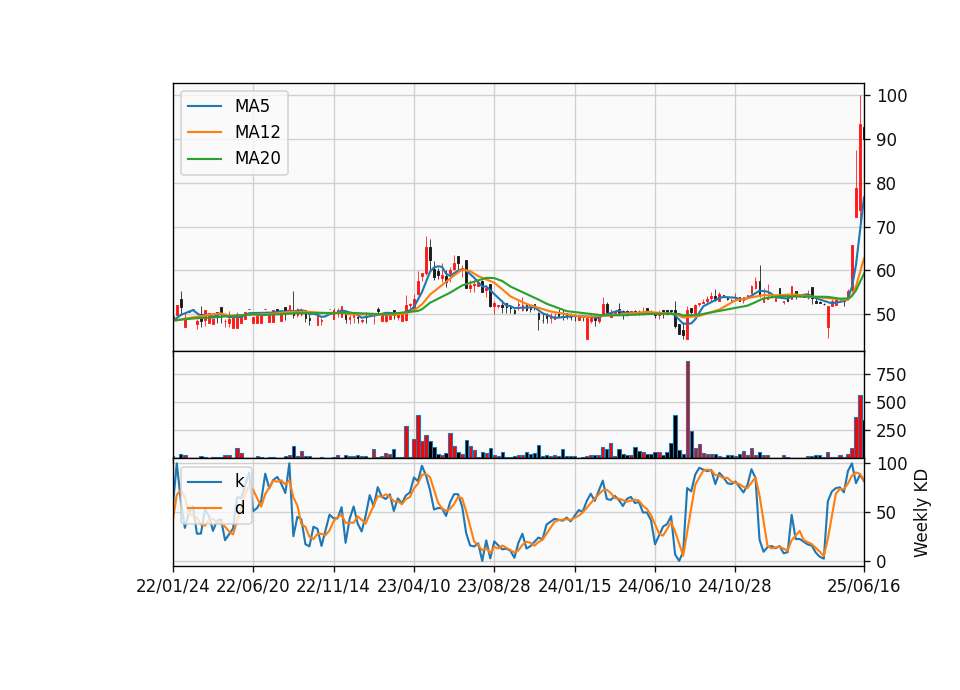Click the 22/06/20 date tick label

point(253,587)
